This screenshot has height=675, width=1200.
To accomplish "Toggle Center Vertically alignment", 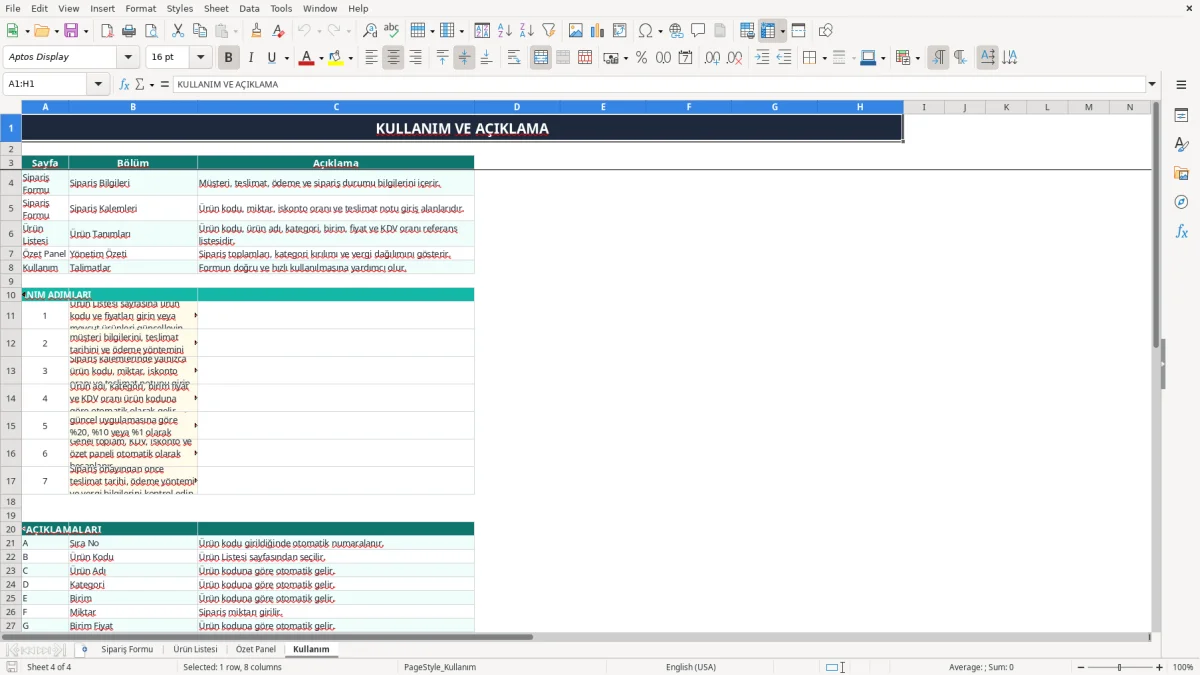I will click(464, 58).
